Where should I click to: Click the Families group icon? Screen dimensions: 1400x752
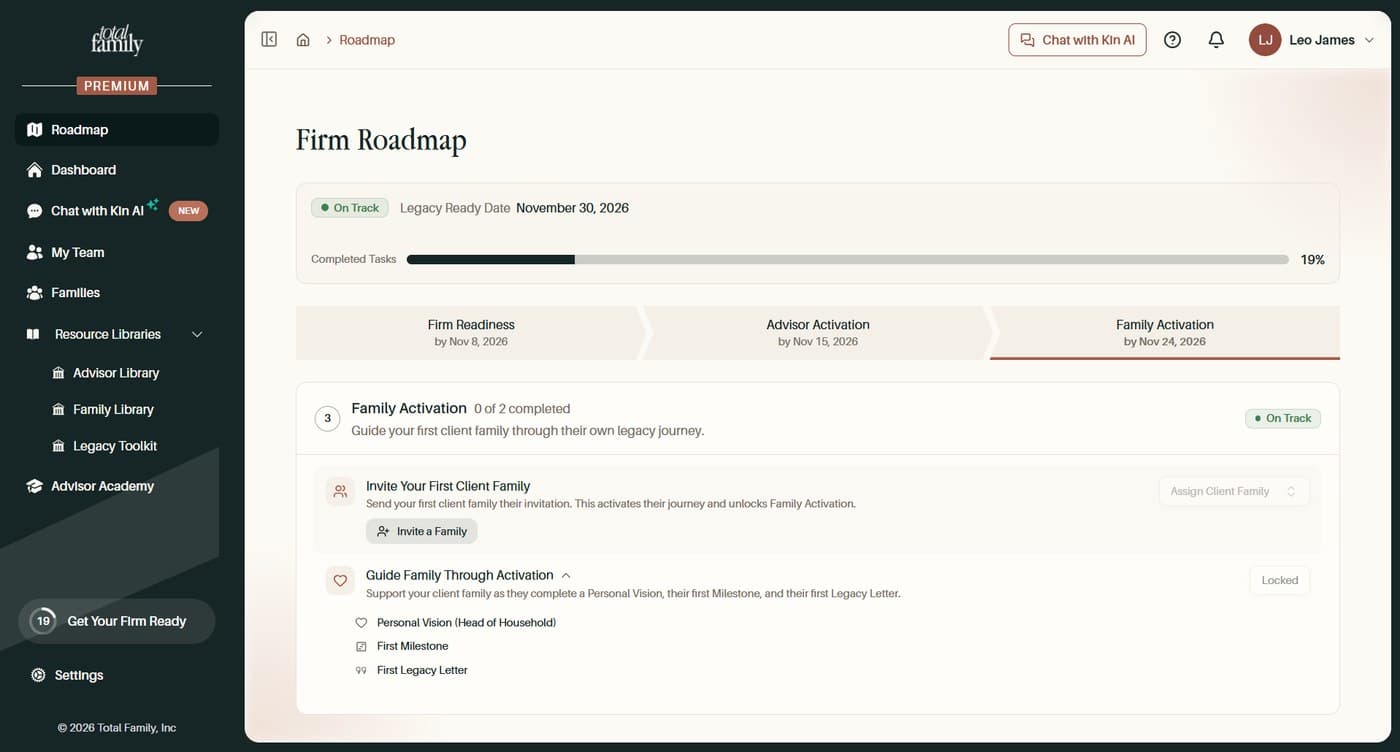tap(35, 293)
